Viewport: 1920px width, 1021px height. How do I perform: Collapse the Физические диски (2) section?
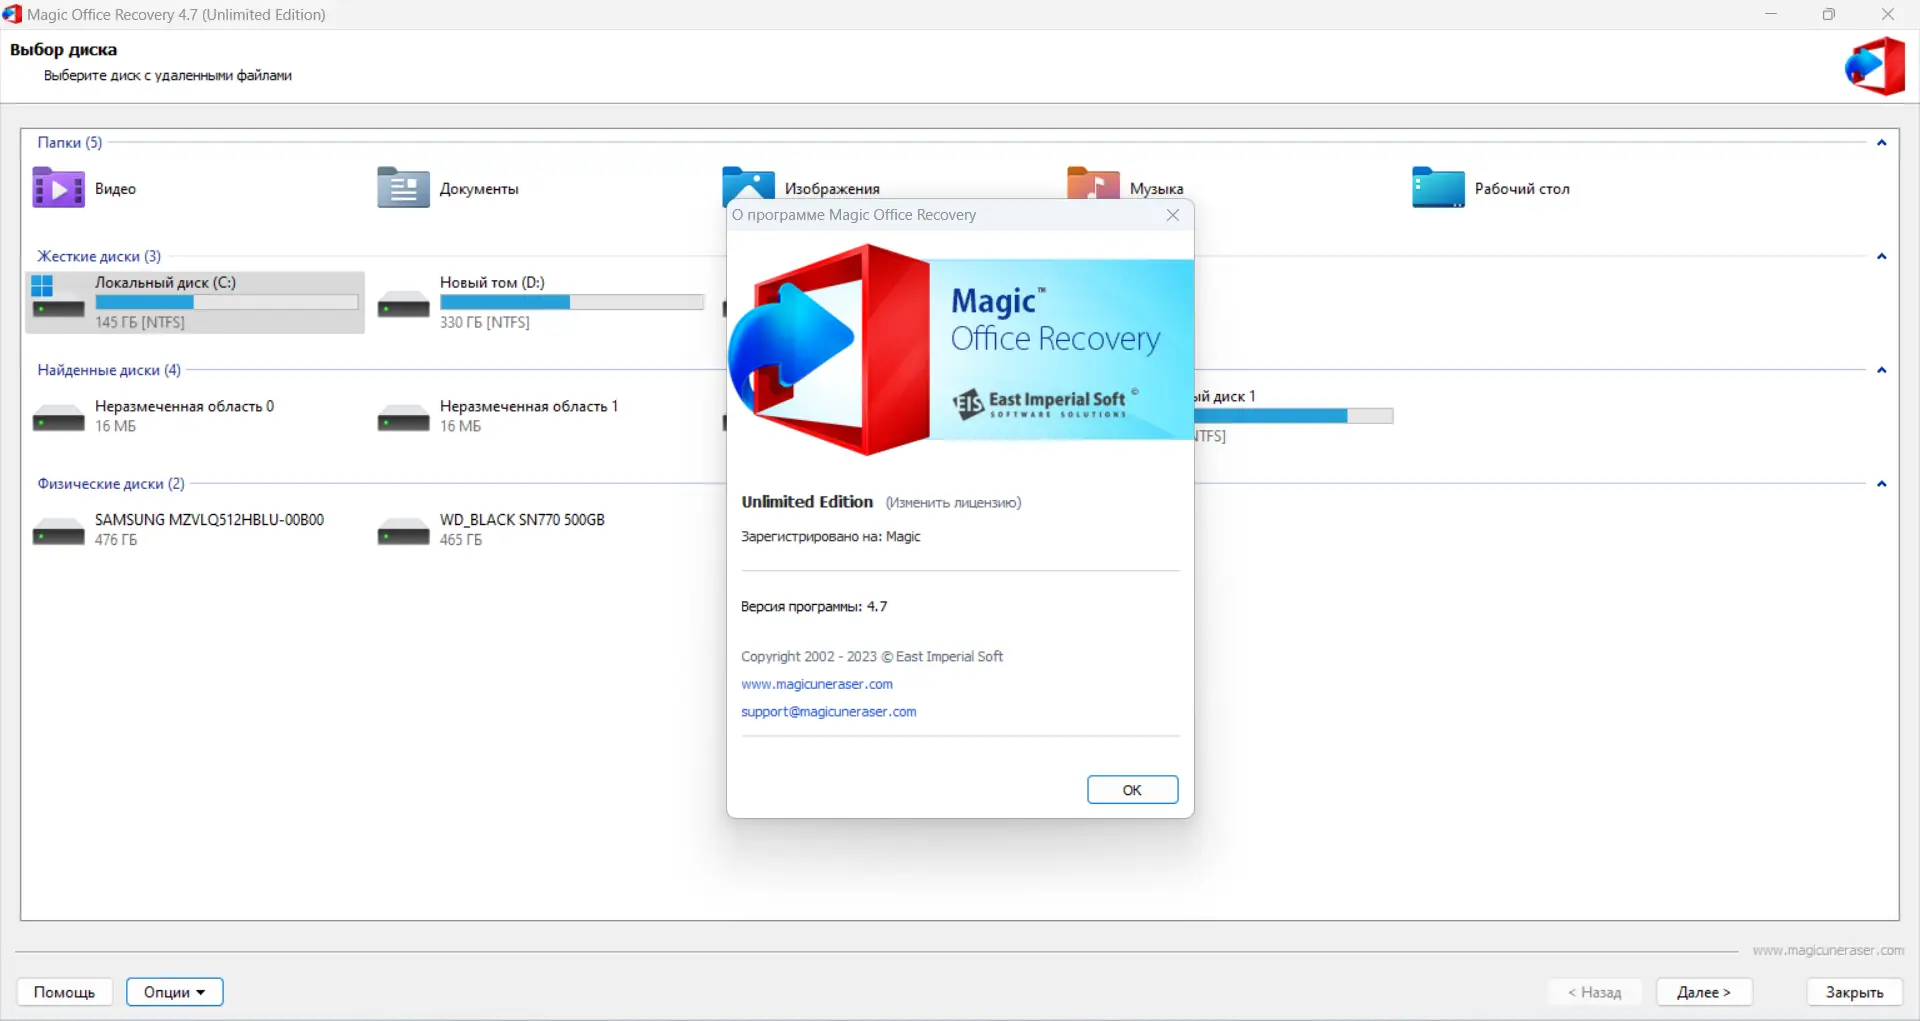[1881, 484]
